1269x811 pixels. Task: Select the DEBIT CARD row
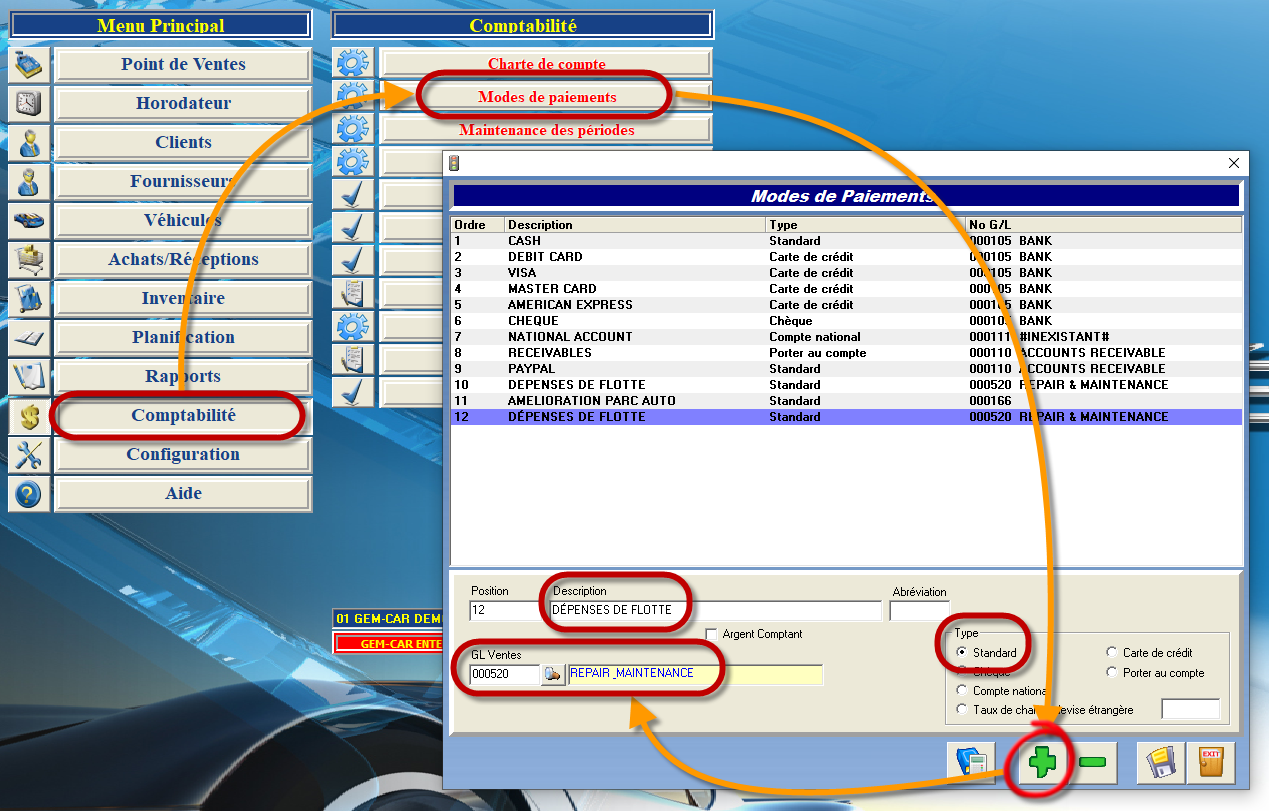click(x=846, y=257)
